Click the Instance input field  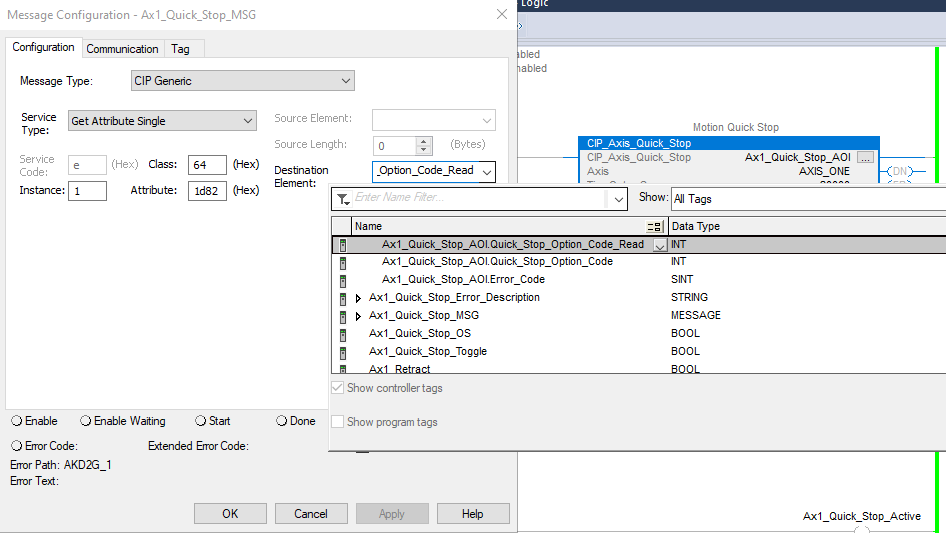pos(87,191)
